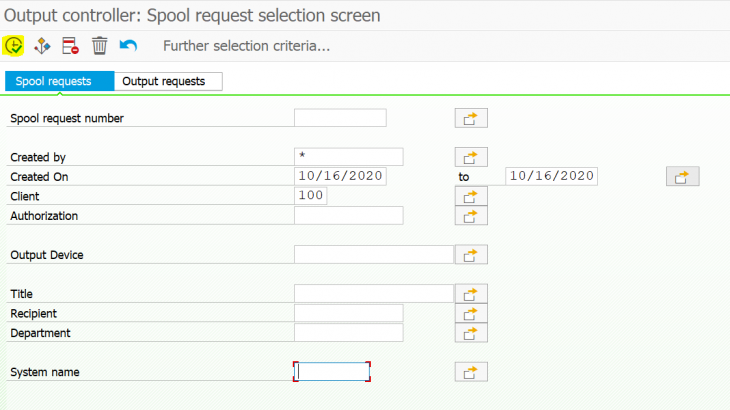
Task: Select the Spool requests tab
Action: 58,82
